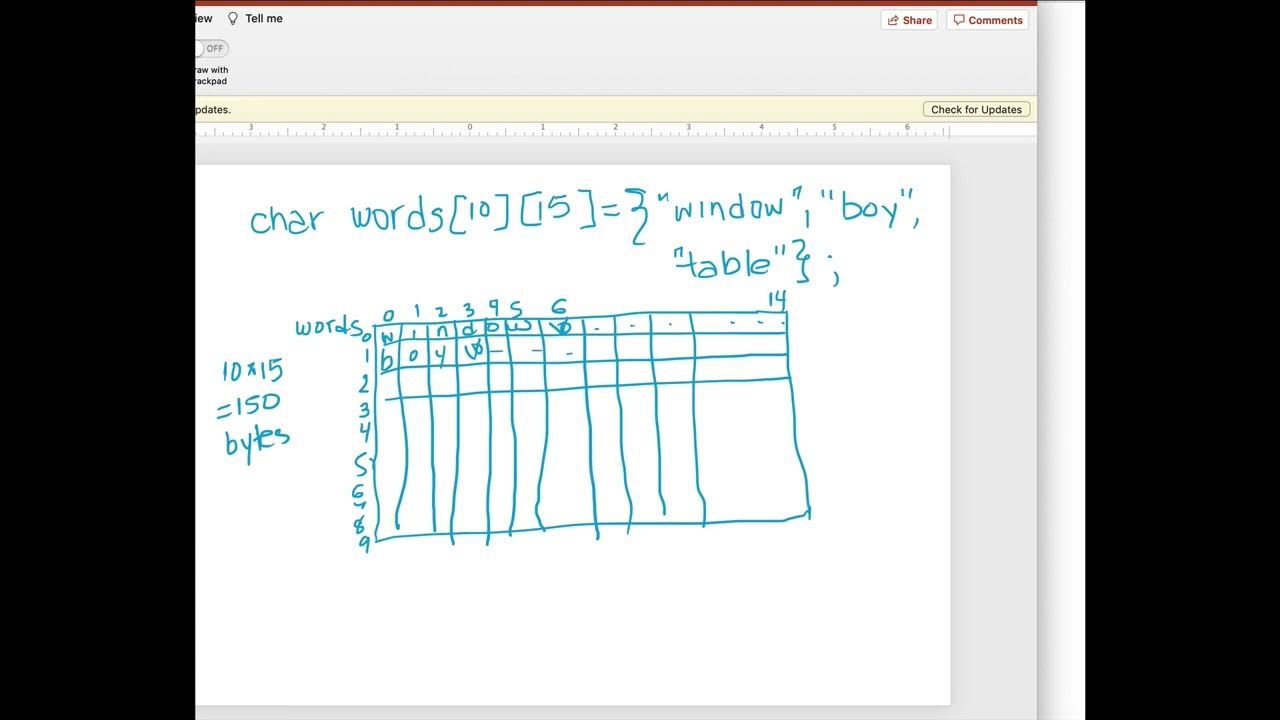Open the Comments pane
Image resolution: width=1280 pixels, height=720 pixels.
(987, 20)
